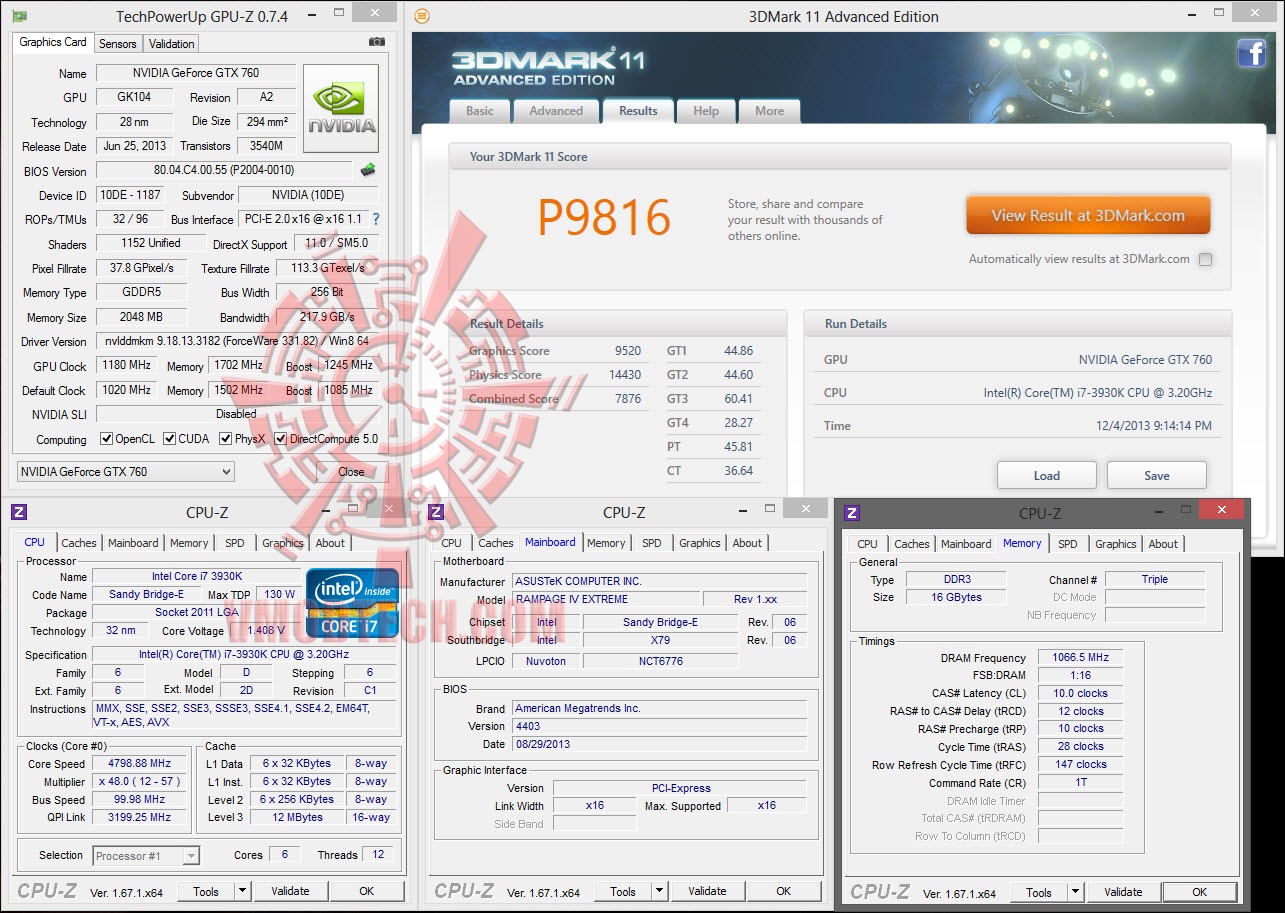Viewport: 1285px width, 913px height.
Task: Click the Graphics Score 9520 value
Action: tap(628, 351)
